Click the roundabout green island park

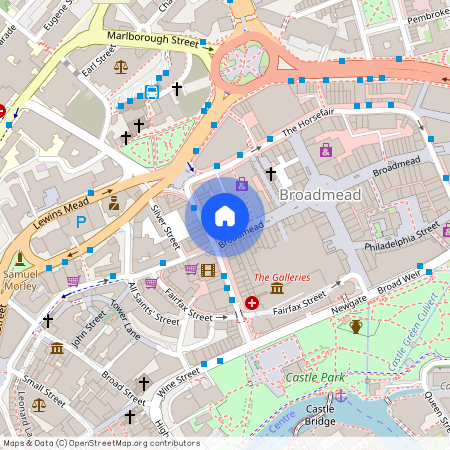[244, 63]
